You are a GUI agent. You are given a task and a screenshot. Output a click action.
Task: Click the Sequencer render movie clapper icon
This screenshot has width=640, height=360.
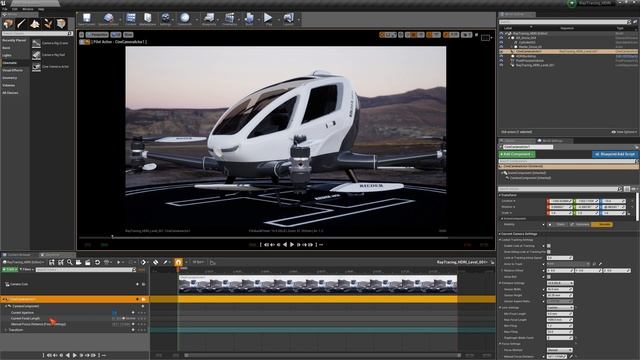point(88,262)
